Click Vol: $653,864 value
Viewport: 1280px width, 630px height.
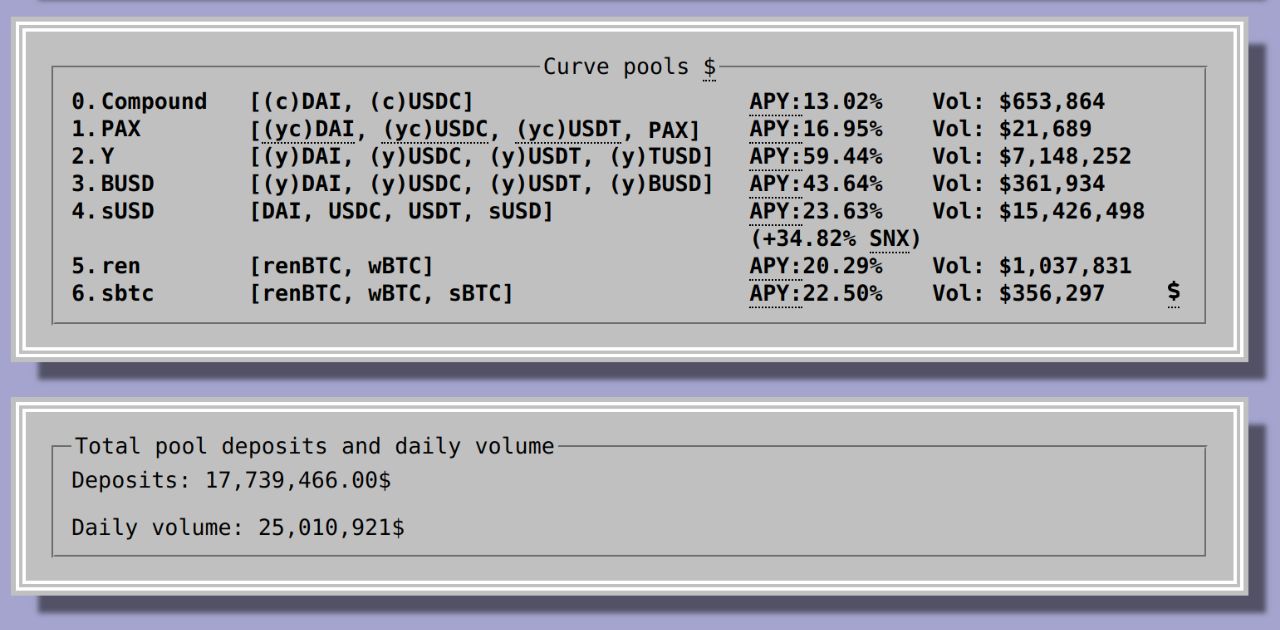pyautogui.click(x=1019, y=102)
